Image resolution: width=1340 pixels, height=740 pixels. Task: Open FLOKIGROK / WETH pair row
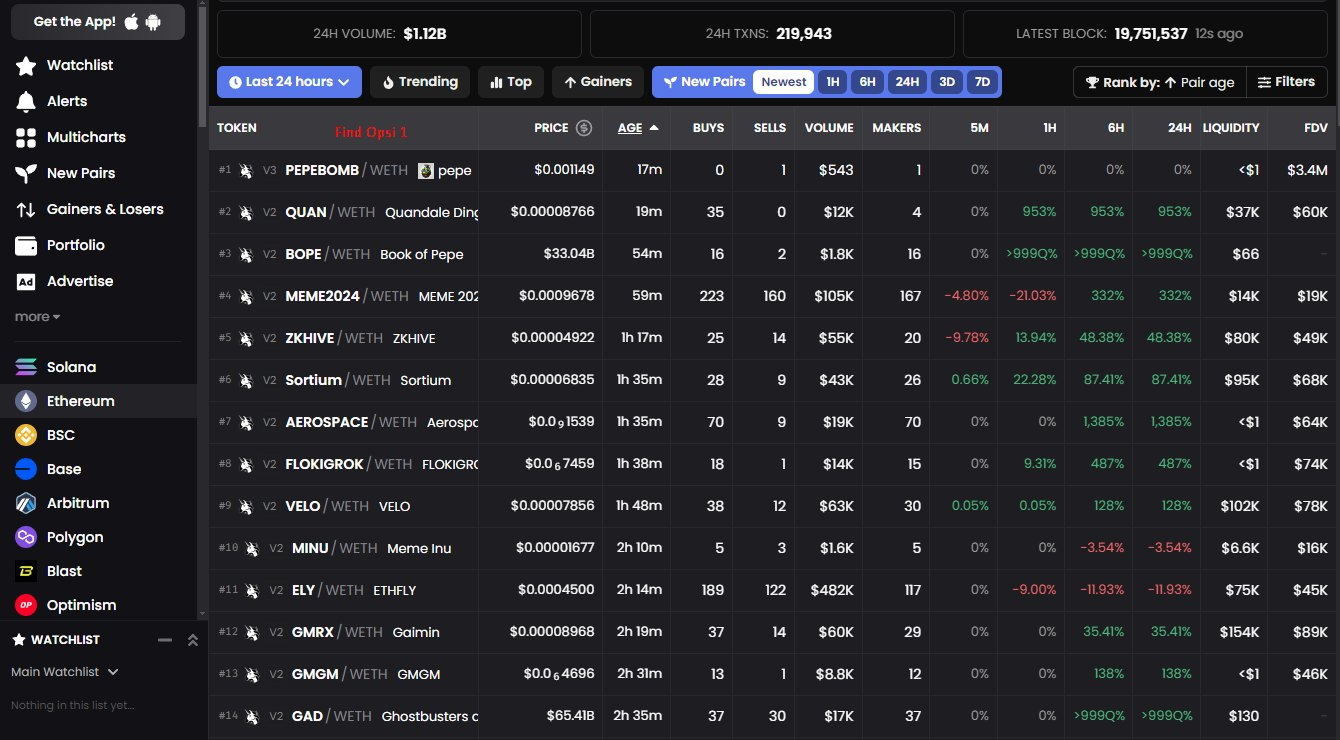coord(774,464)
